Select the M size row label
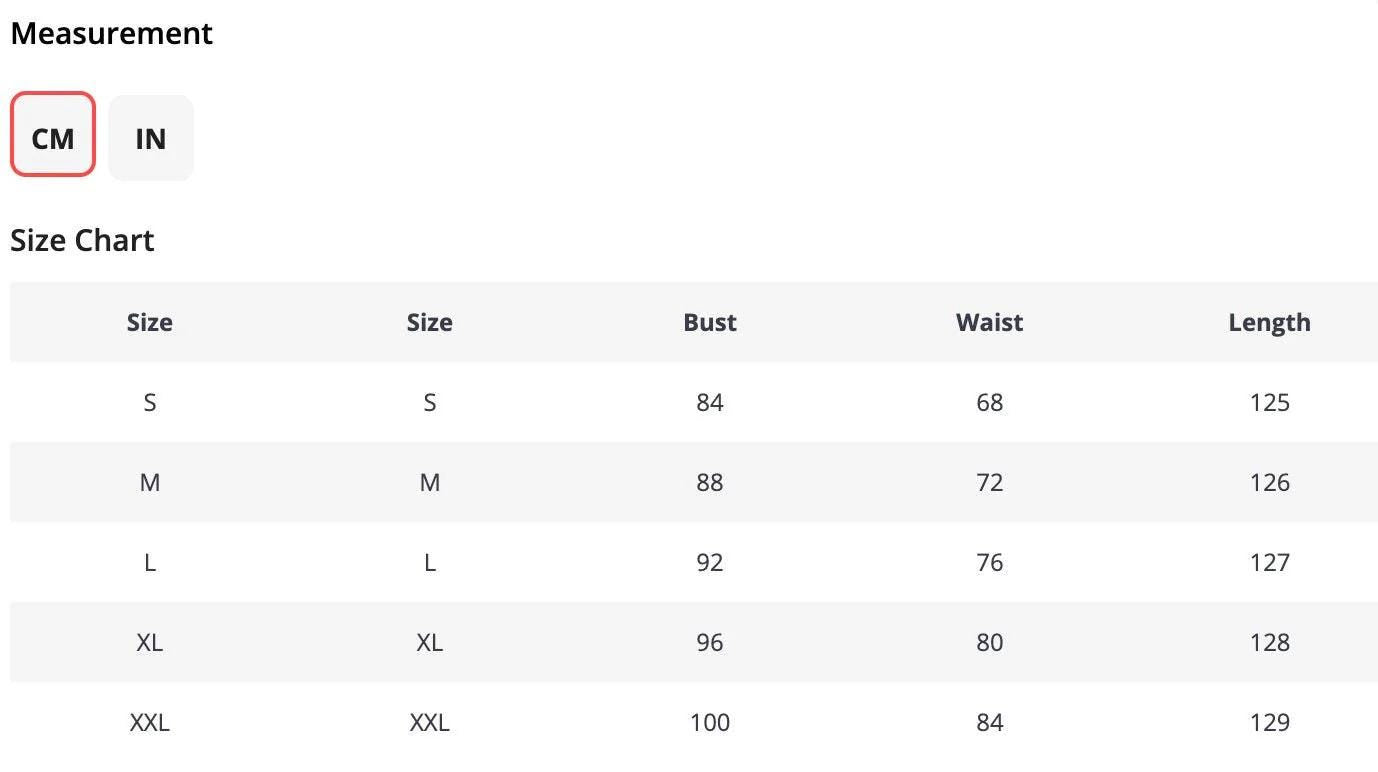Viewport: 1378px width, 772px height. (150, 482)
